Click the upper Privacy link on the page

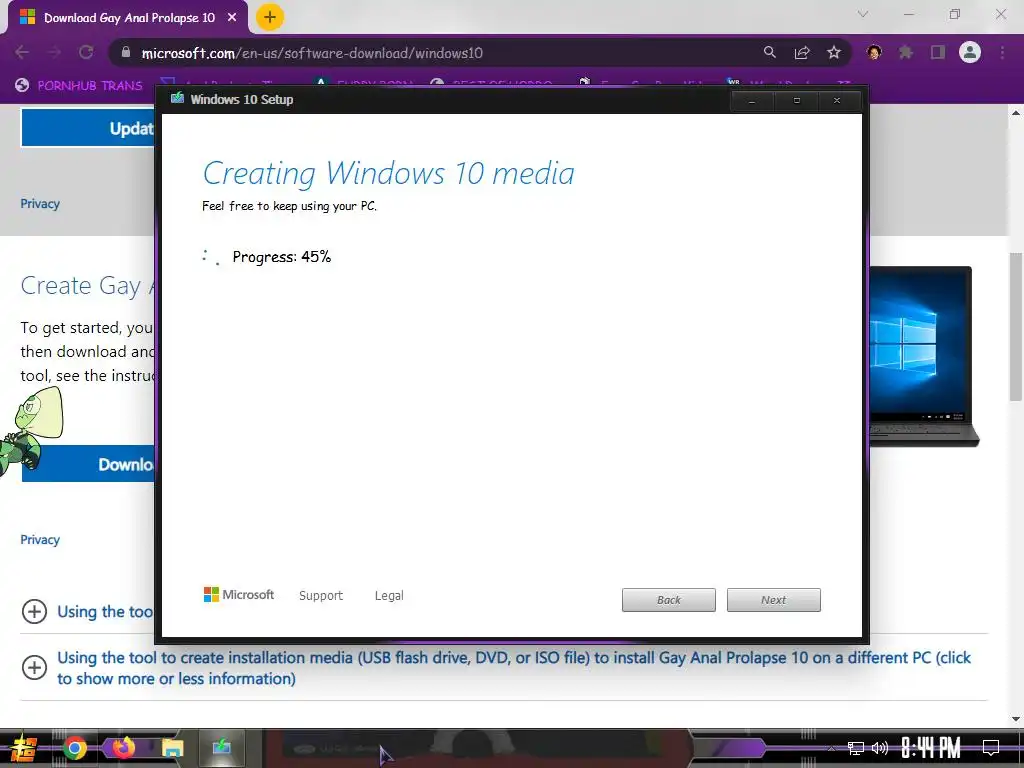(40, 204)
